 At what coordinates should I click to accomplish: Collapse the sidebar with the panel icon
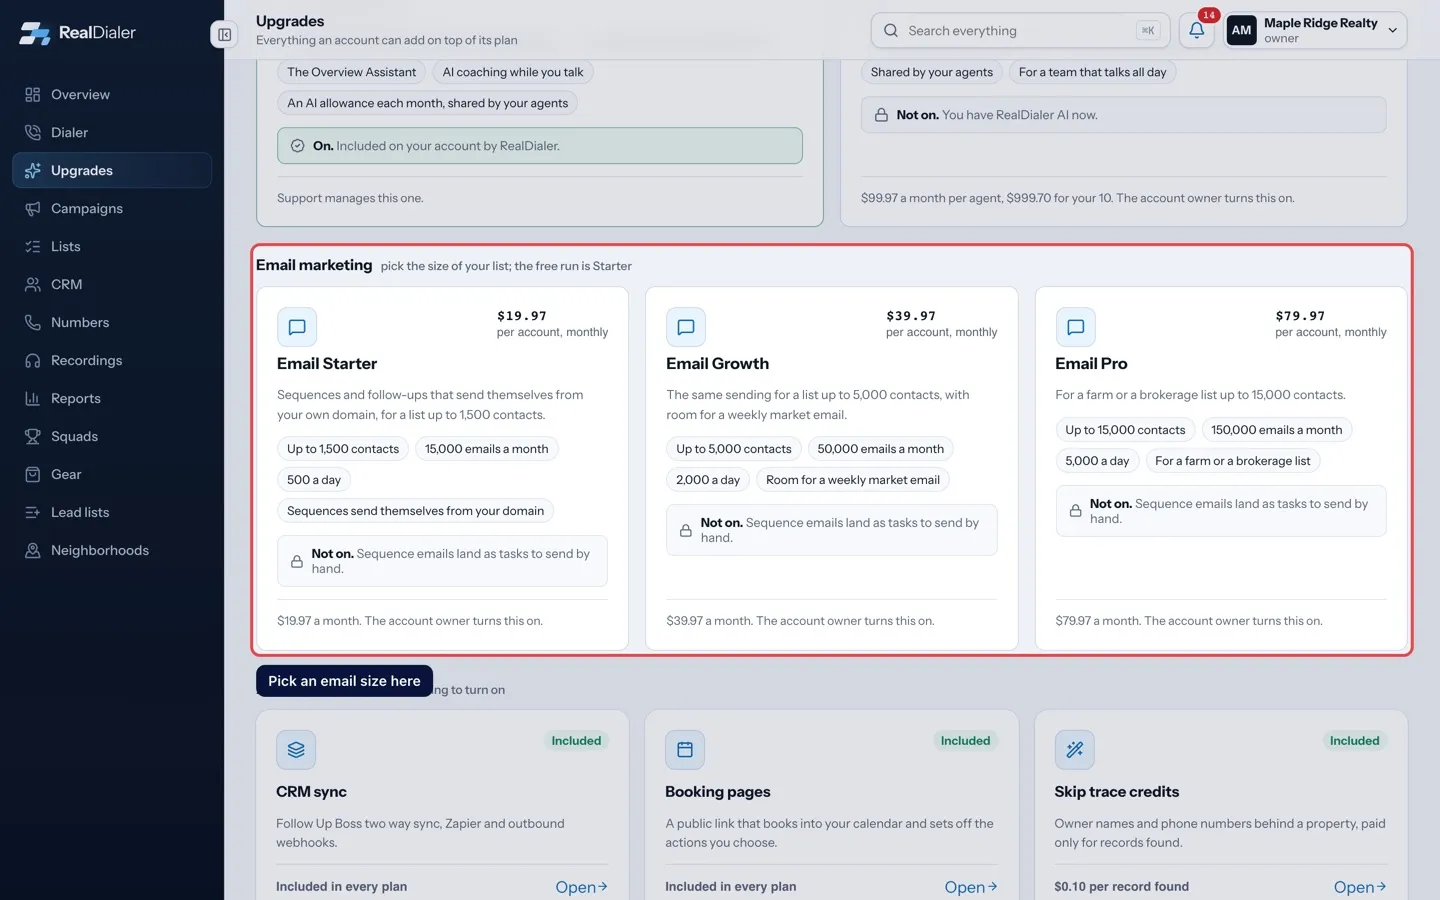click(224, 35)
